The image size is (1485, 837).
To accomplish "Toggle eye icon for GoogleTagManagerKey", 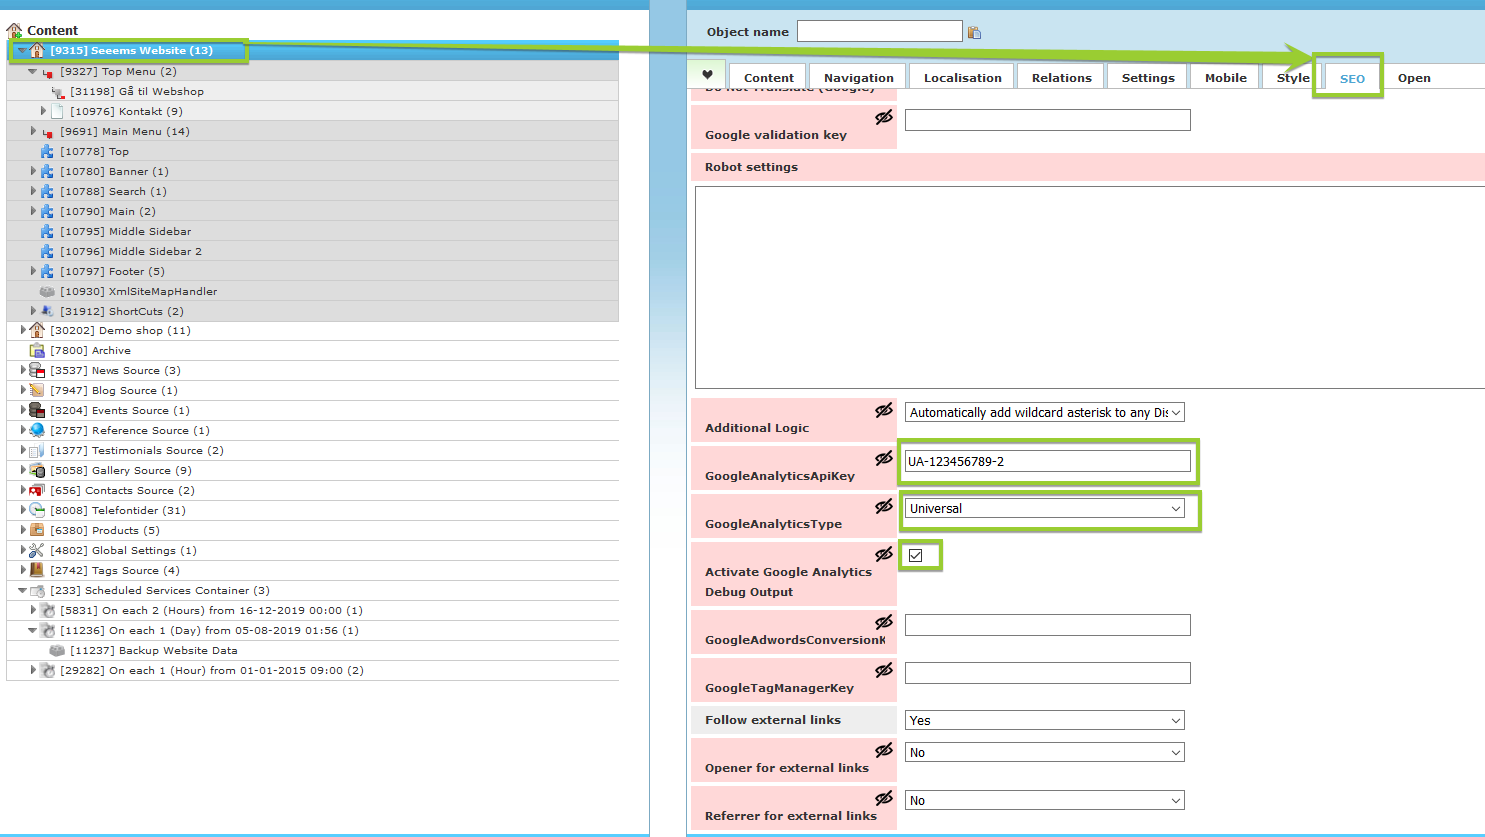I will click(x=884, y=670).
